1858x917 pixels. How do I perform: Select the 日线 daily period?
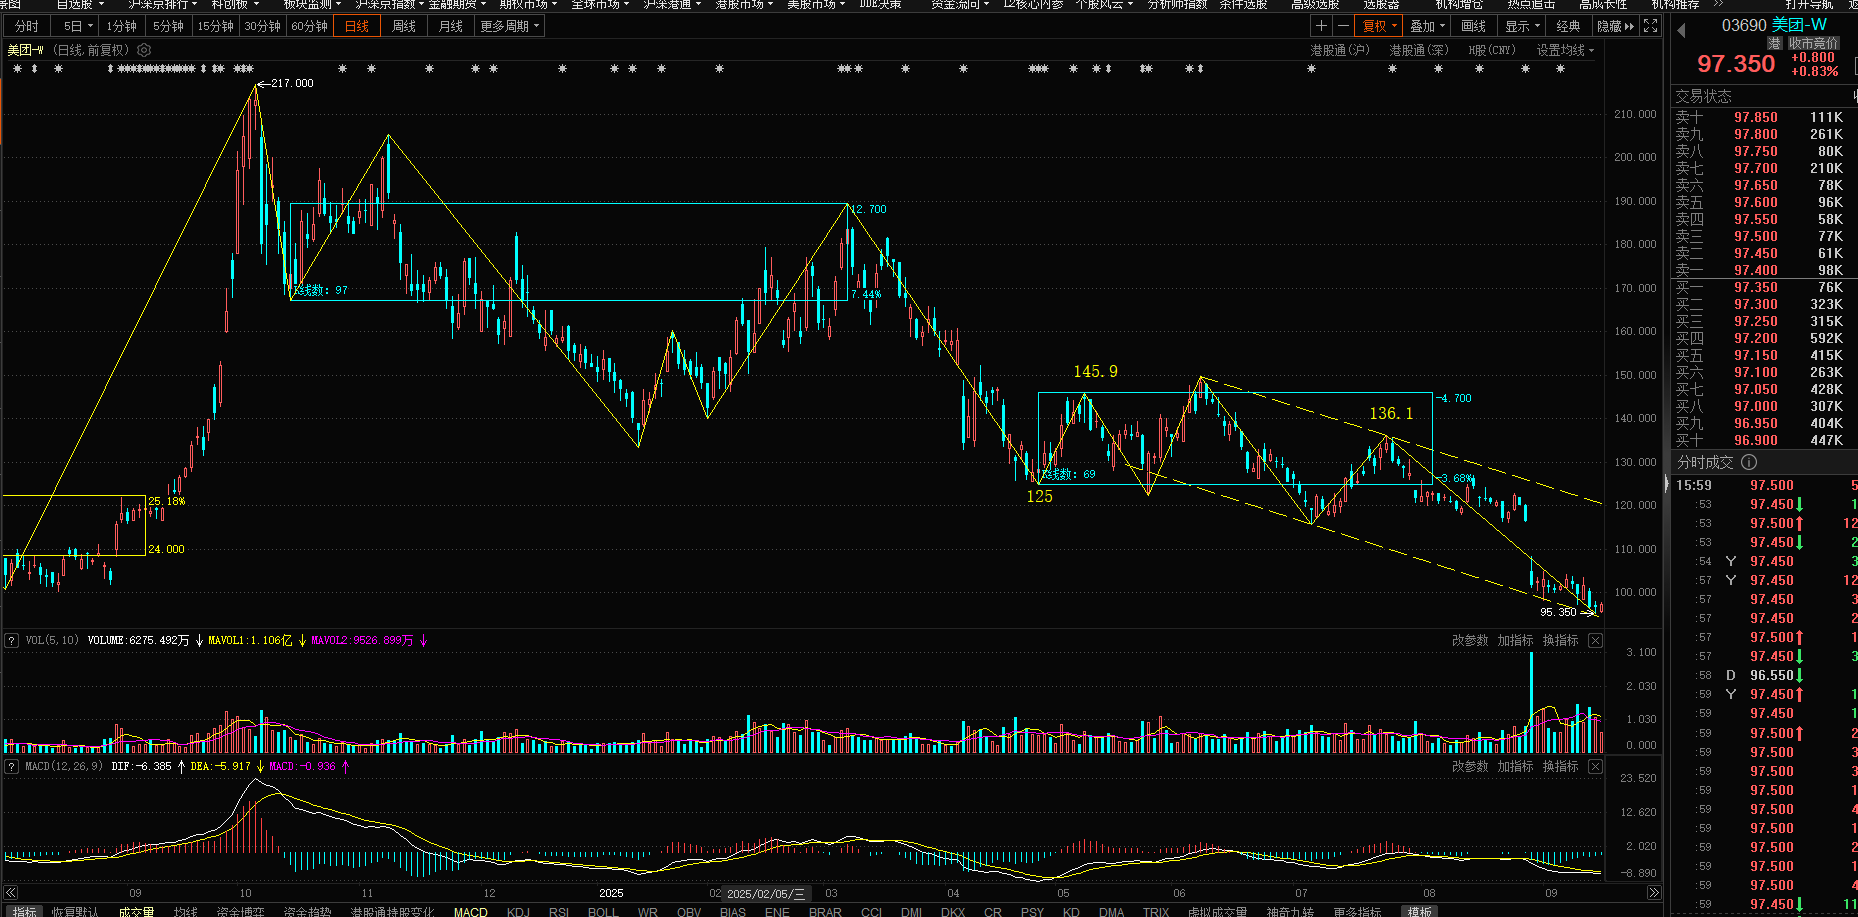coord(357,26)
